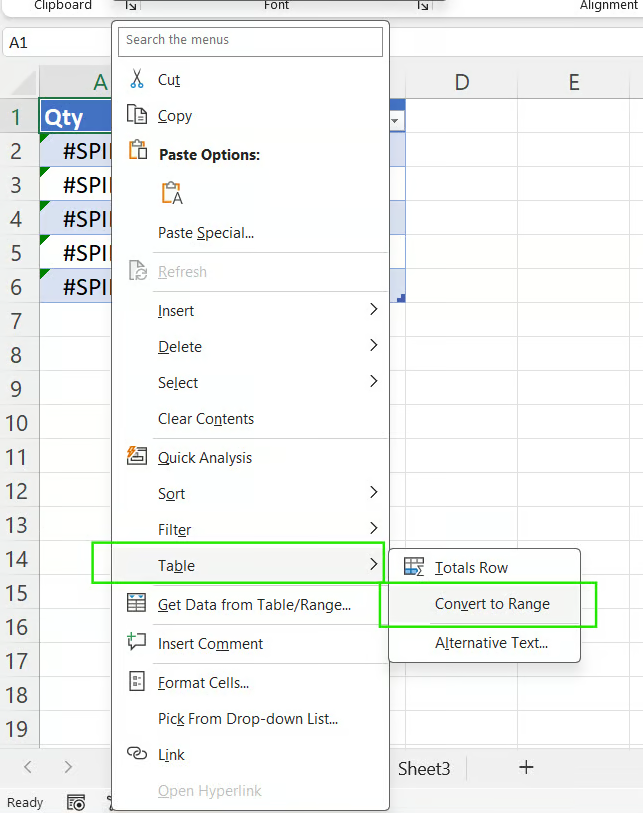Image resolution: width=643 pixels, height=813 pixels.
Task: Expand the Sort submenu arrow
Action: (373, 492)
